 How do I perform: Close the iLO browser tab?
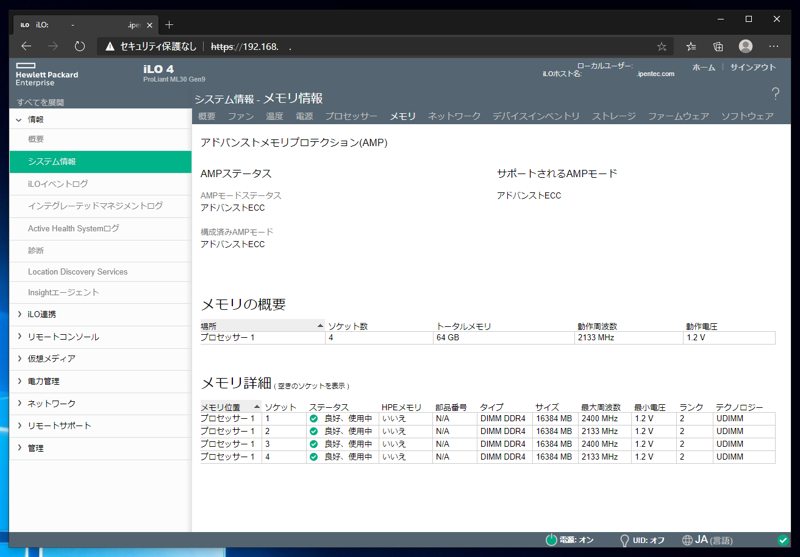pos(149,25)
